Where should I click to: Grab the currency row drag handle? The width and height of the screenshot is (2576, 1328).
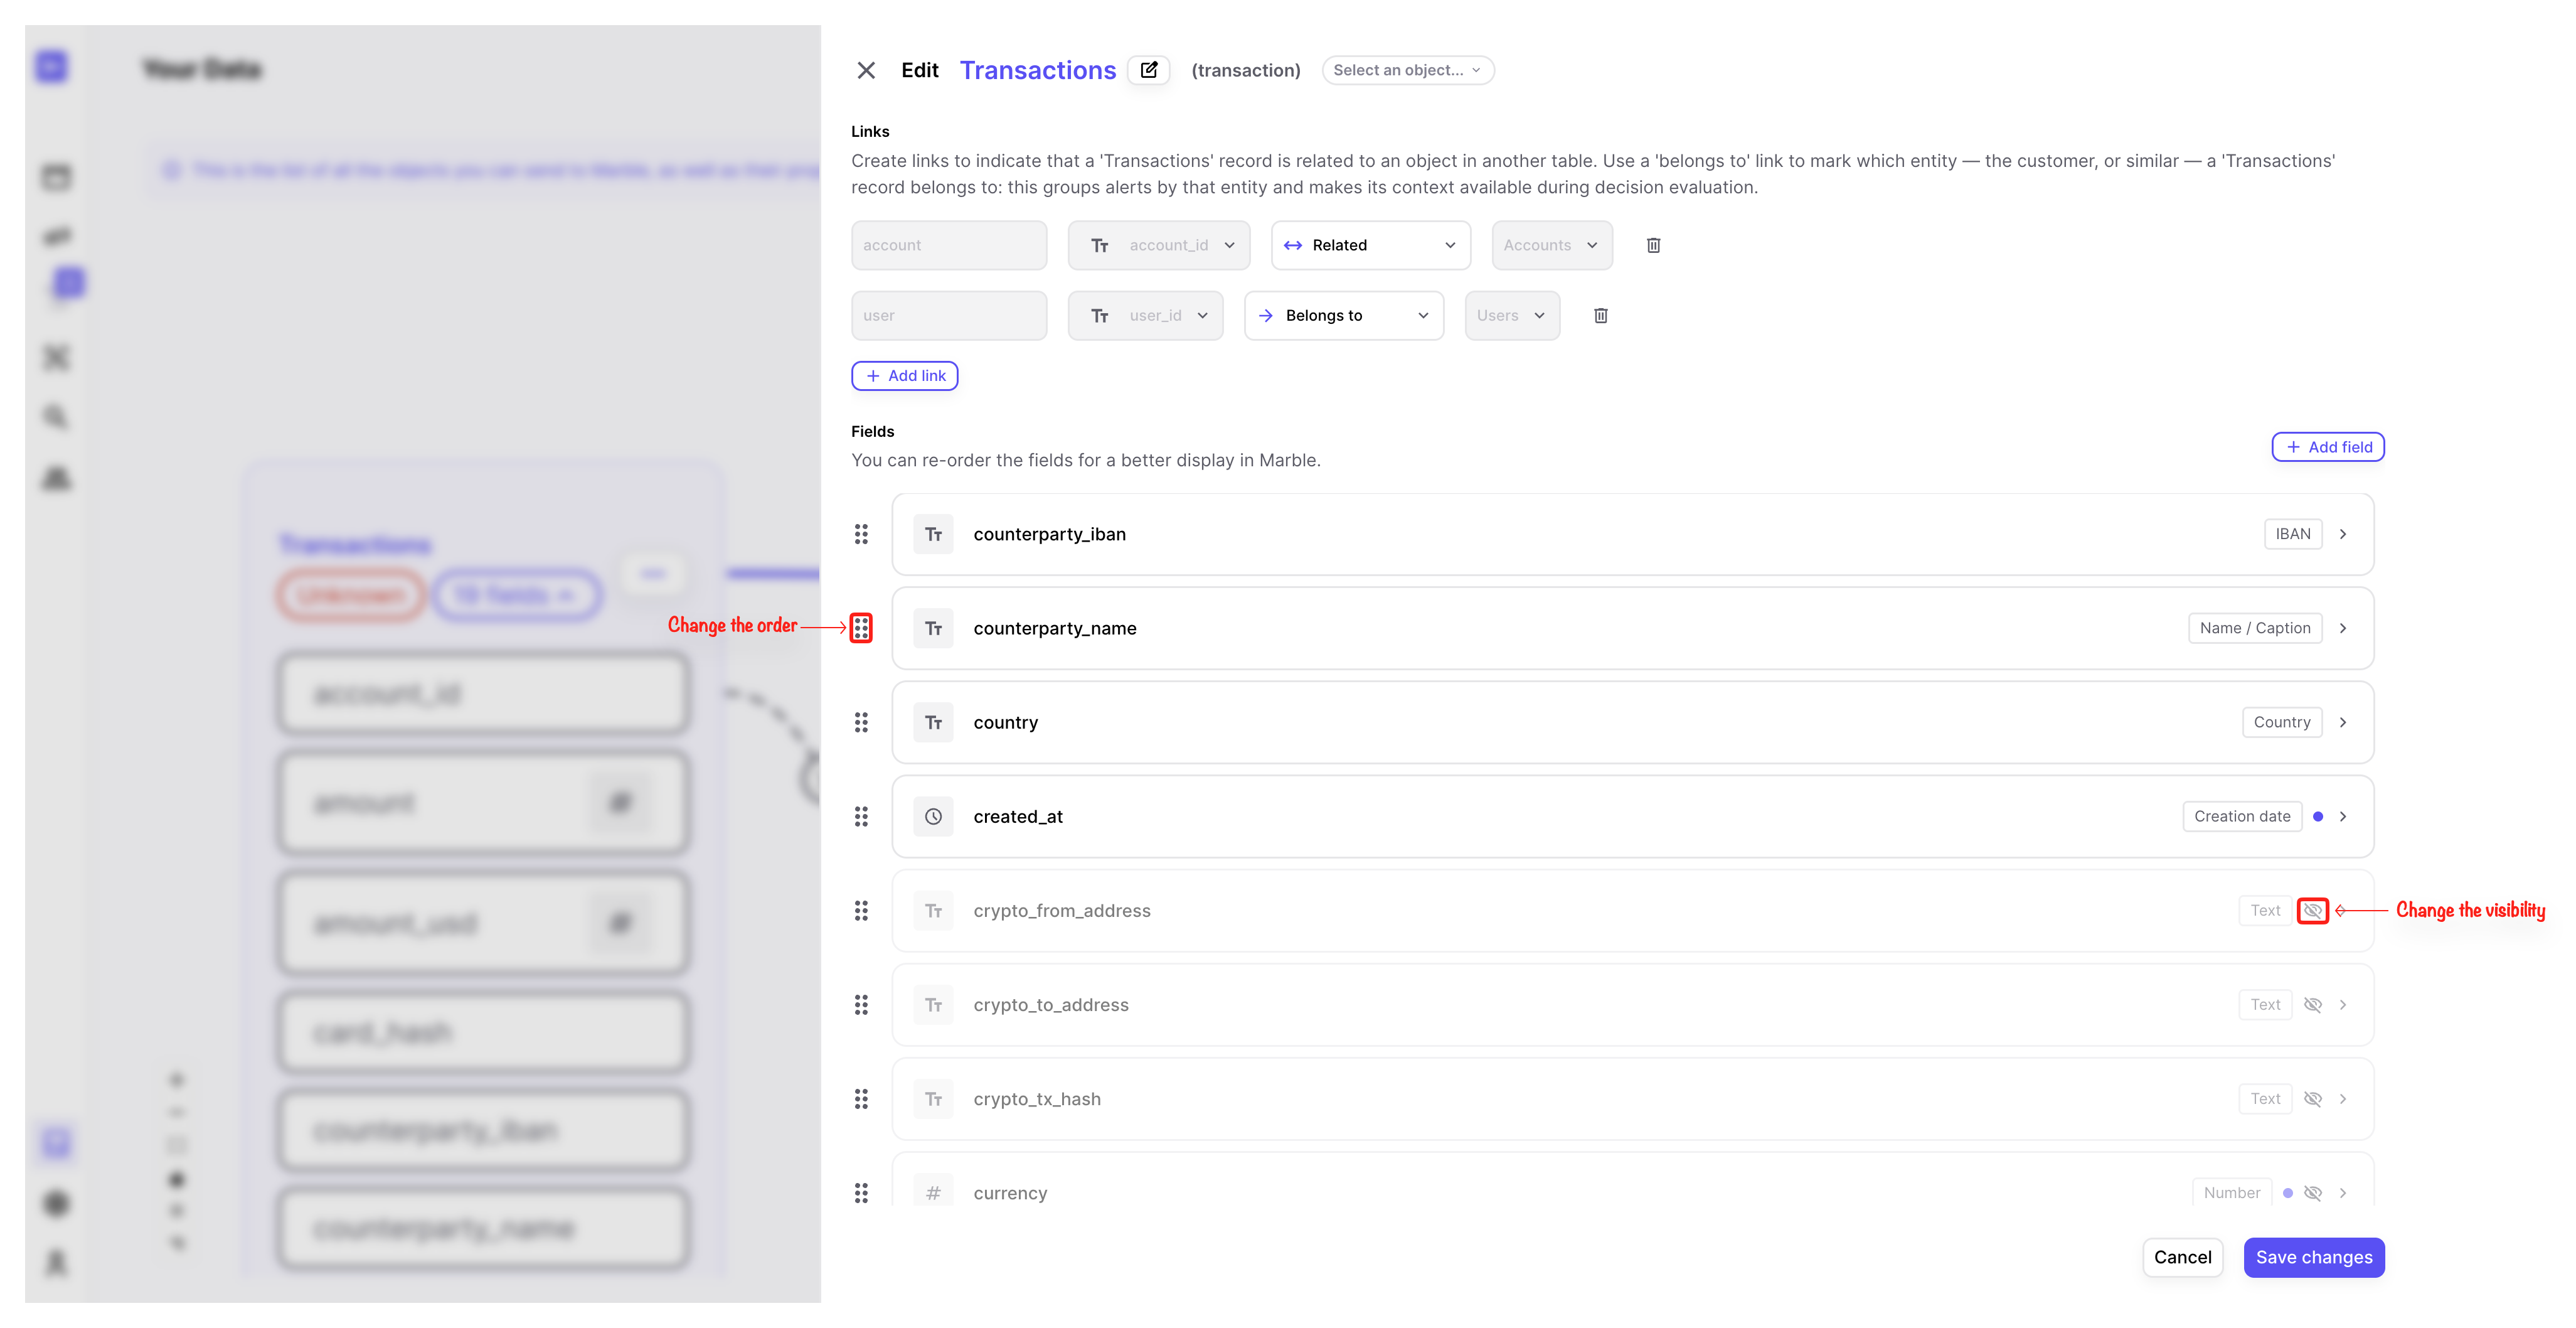click(x=861, y=1193)
